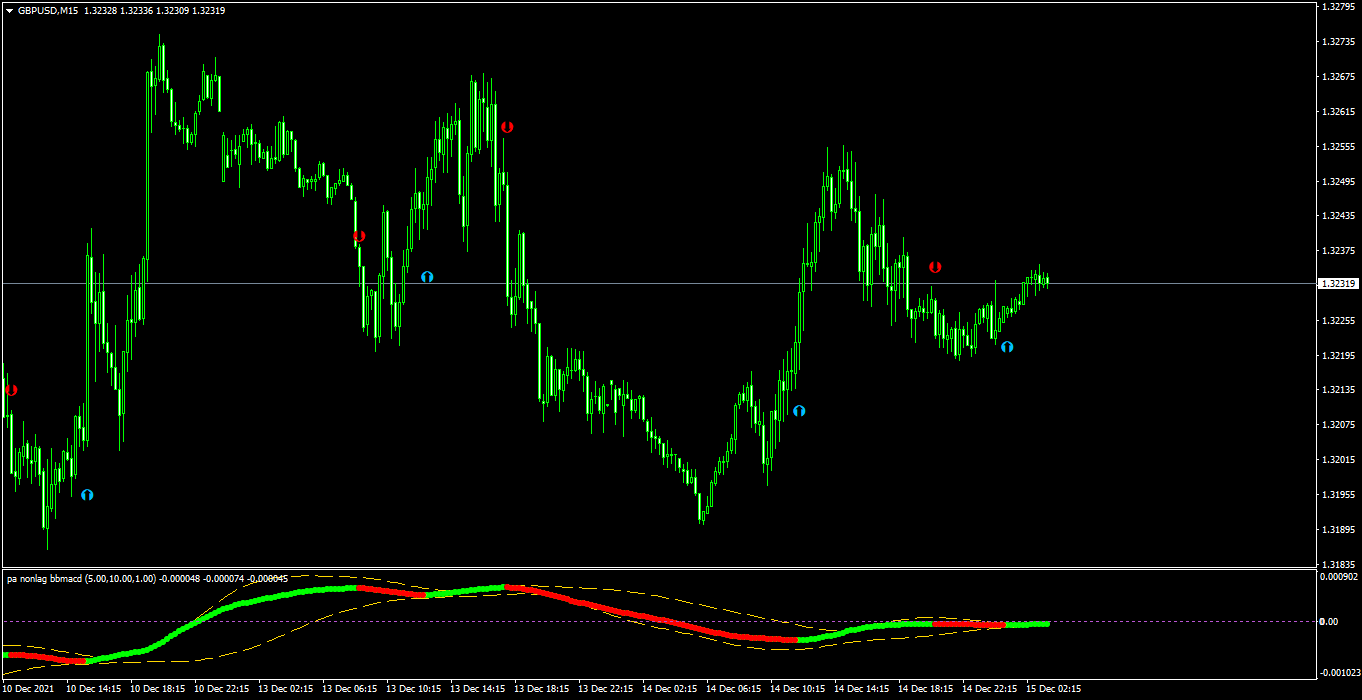Click the 1.32135 price axis label
This screenshot has width=1362, height=700.
pos(1337,390)
